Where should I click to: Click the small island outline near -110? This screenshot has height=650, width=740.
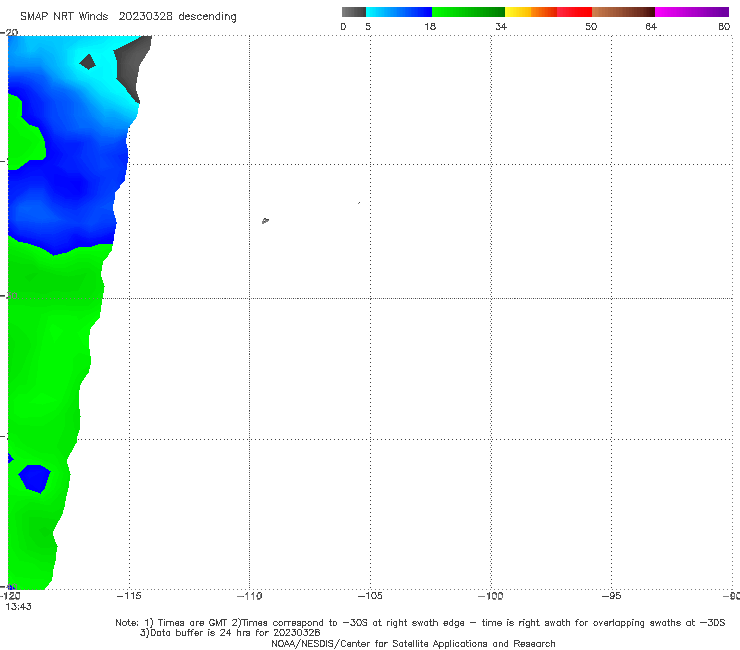pyautogui.click(x=265, y=220)
